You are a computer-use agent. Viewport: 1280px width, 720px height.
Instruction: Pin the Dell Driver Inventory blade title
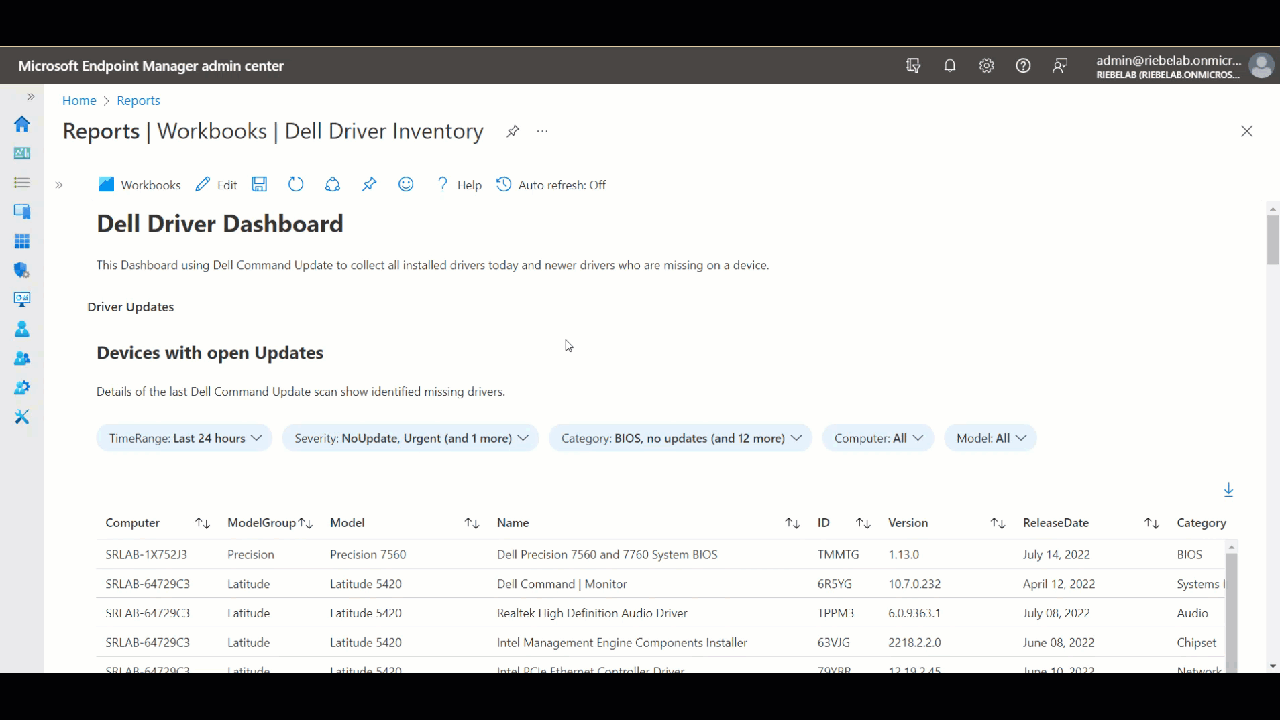coord(513,131)
